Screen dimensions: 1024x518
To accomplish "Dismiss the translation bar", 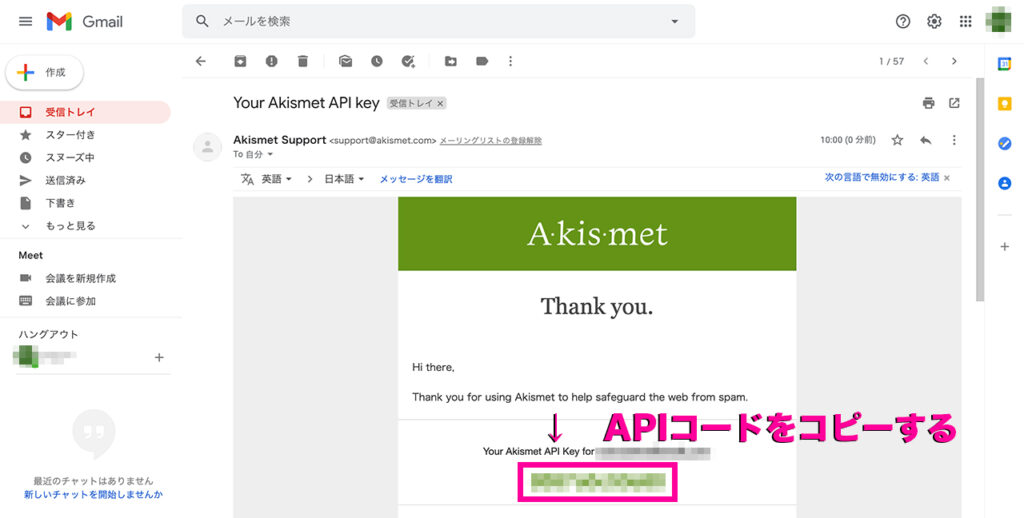I will pos(947,178).
